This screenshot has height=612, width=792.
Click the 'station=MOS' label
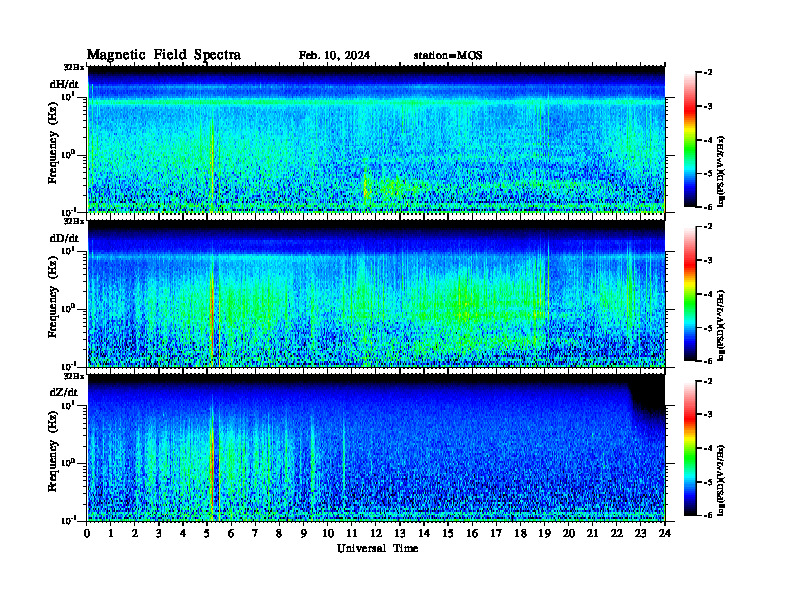[x=448, y=56]
